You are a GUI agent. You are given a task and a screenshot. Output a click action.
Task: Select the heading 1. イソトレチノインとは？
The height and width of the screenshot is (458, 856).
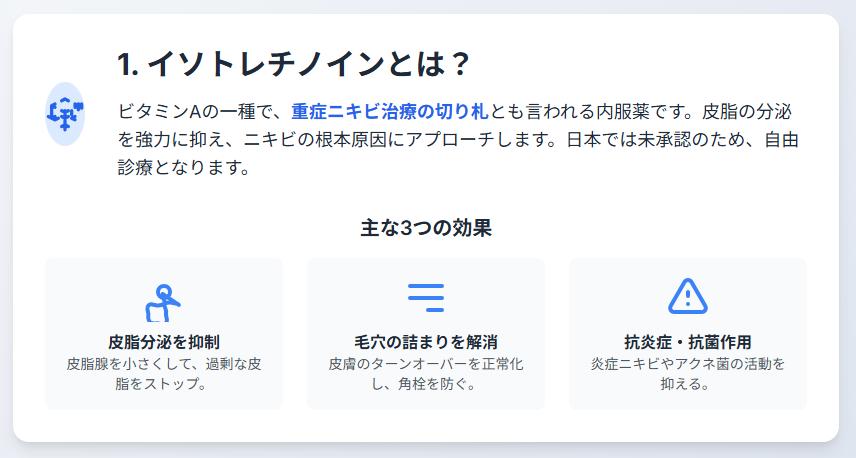tap(294, 64)
